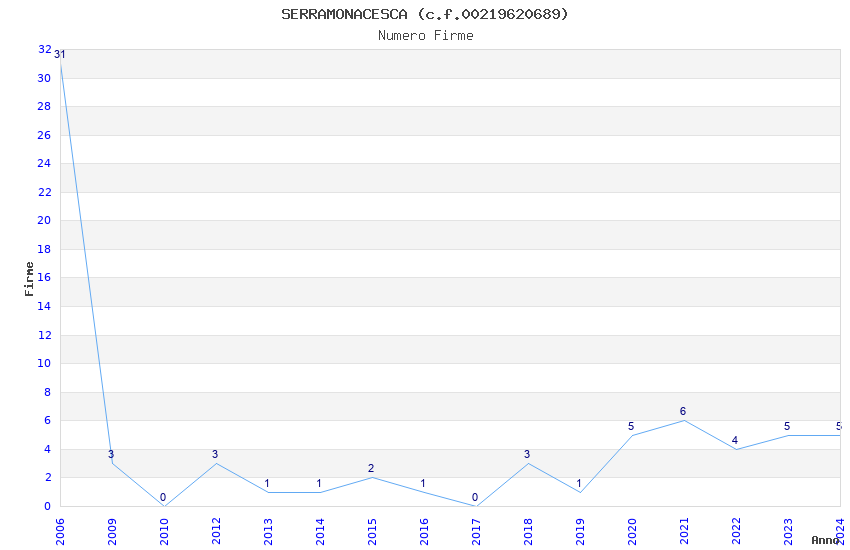
Task: Click the data point label 1 for 2014
Action: 319,483
